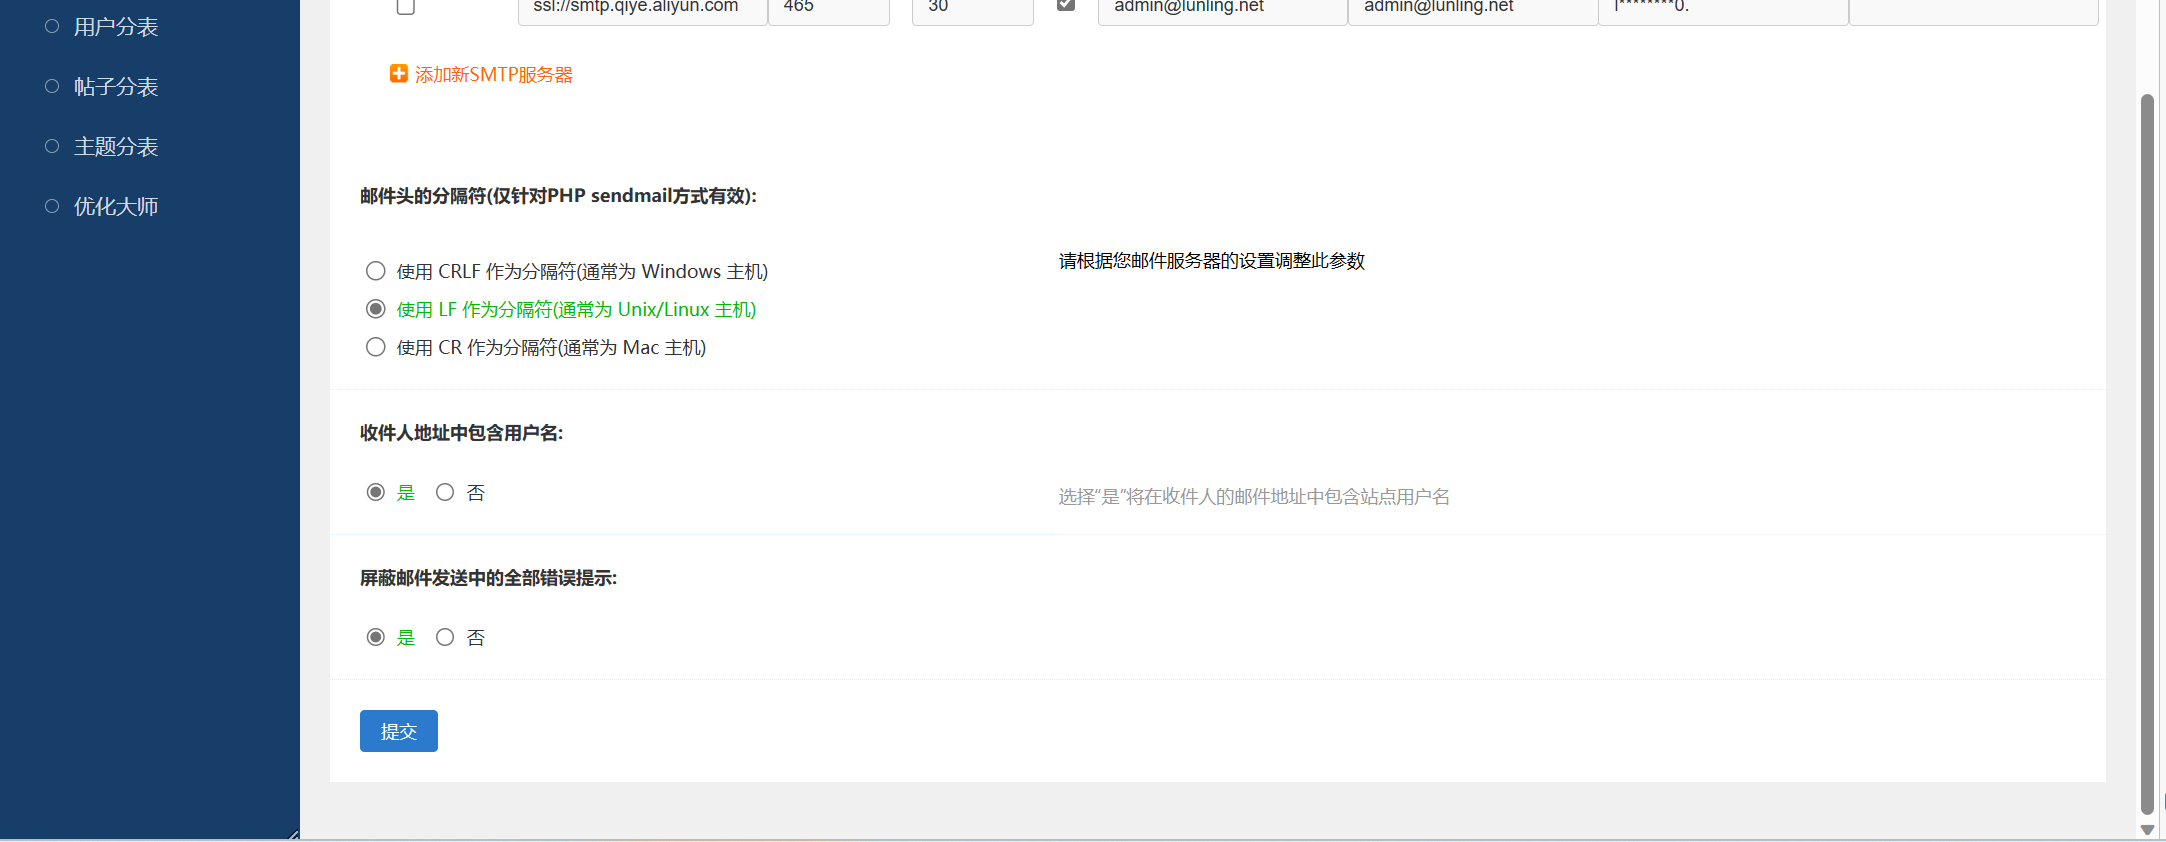The image size is (2166, 842).
Task: Click the sidebar resize handle at bottom corner
Action: pos(293,834)
